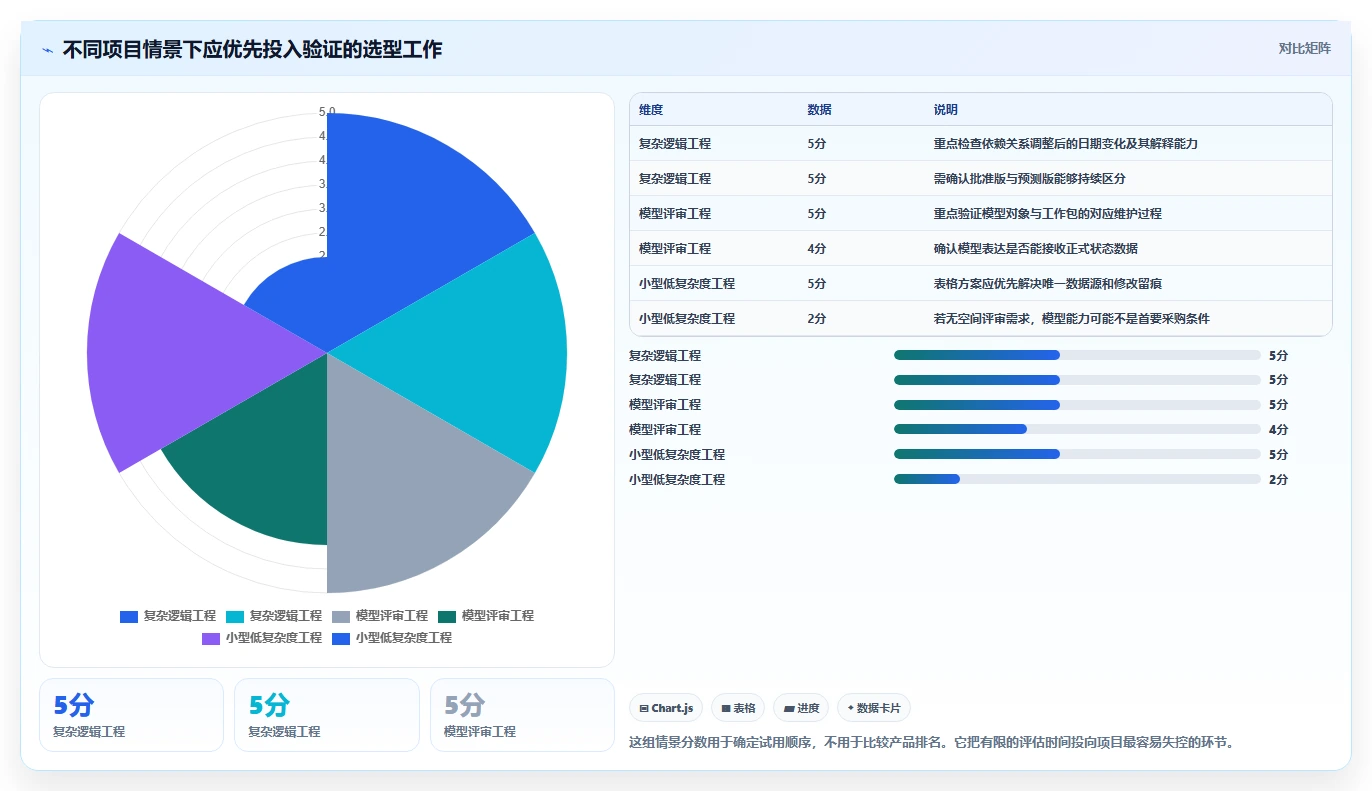1372x791 pixels.
Task: Open the cyan 5分 data card
Action: click(x=326, y=715)
